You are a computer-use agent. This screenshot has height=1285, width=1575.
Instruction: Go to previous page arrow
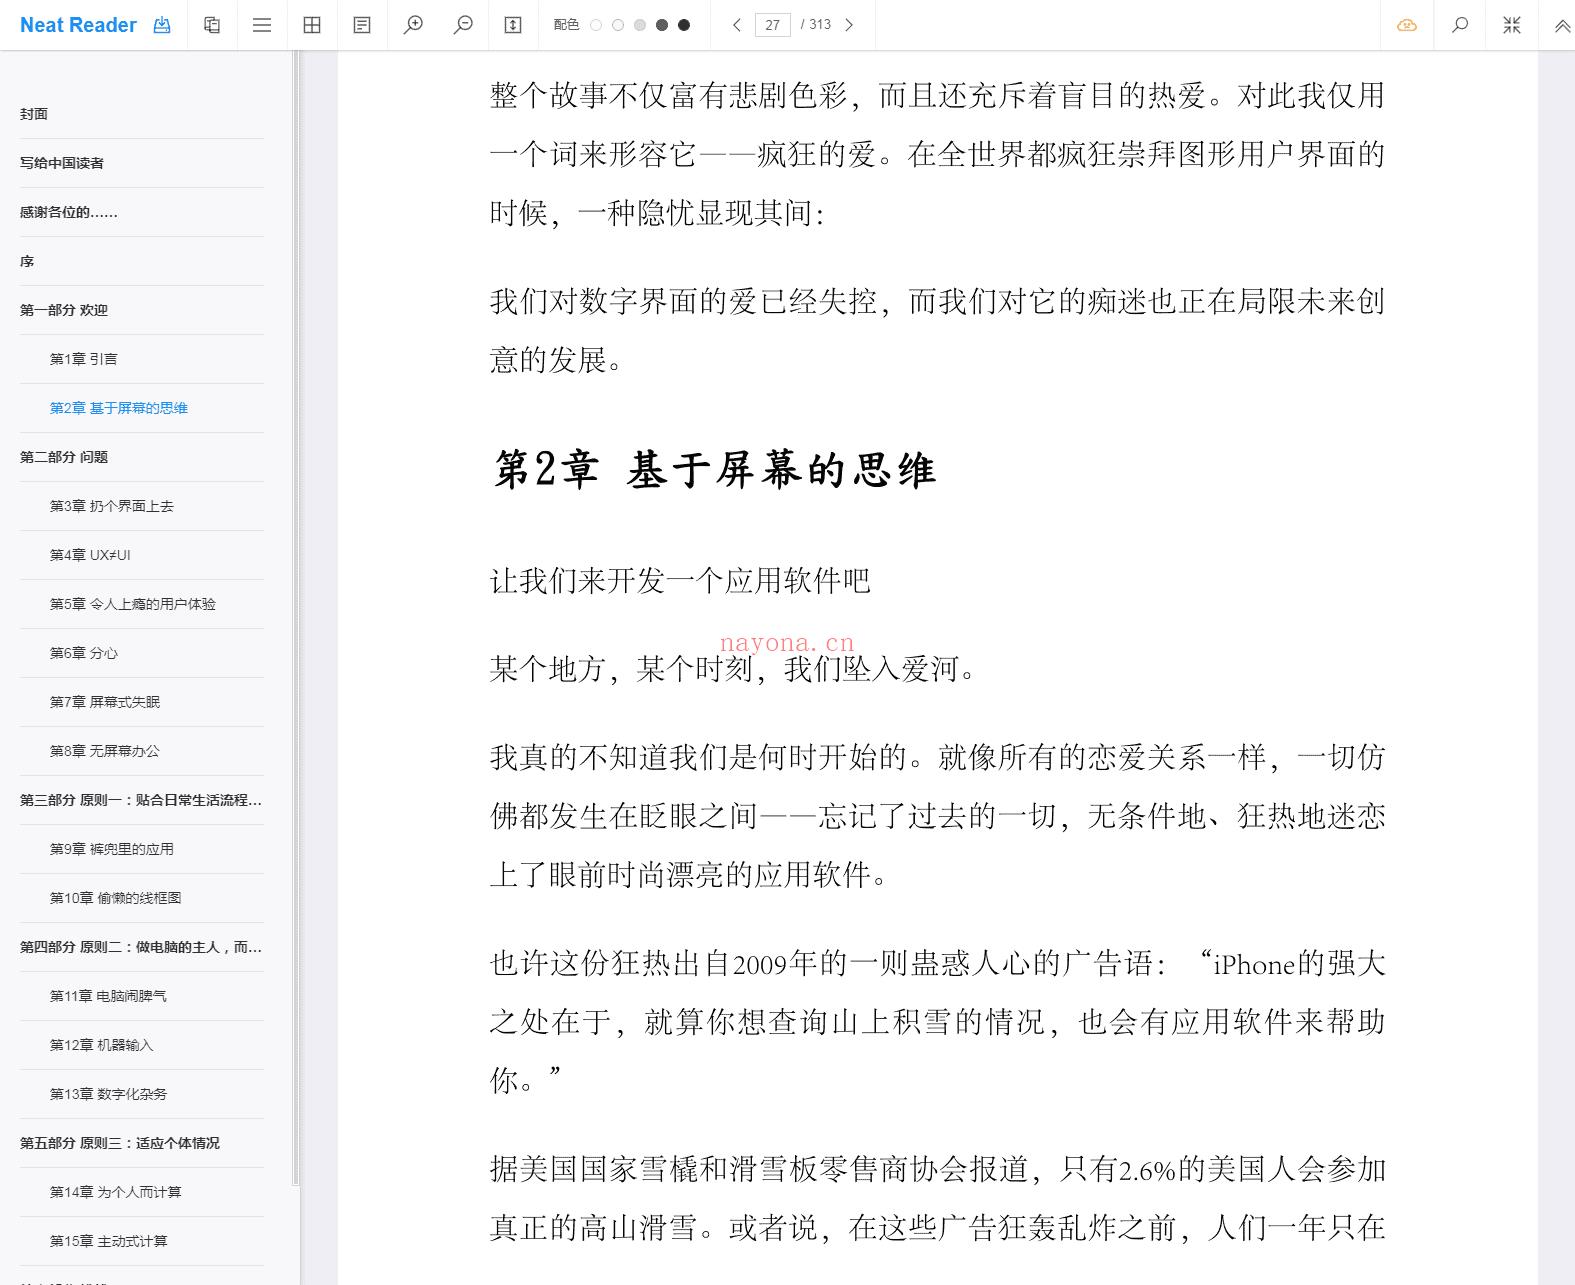[737, 25]
